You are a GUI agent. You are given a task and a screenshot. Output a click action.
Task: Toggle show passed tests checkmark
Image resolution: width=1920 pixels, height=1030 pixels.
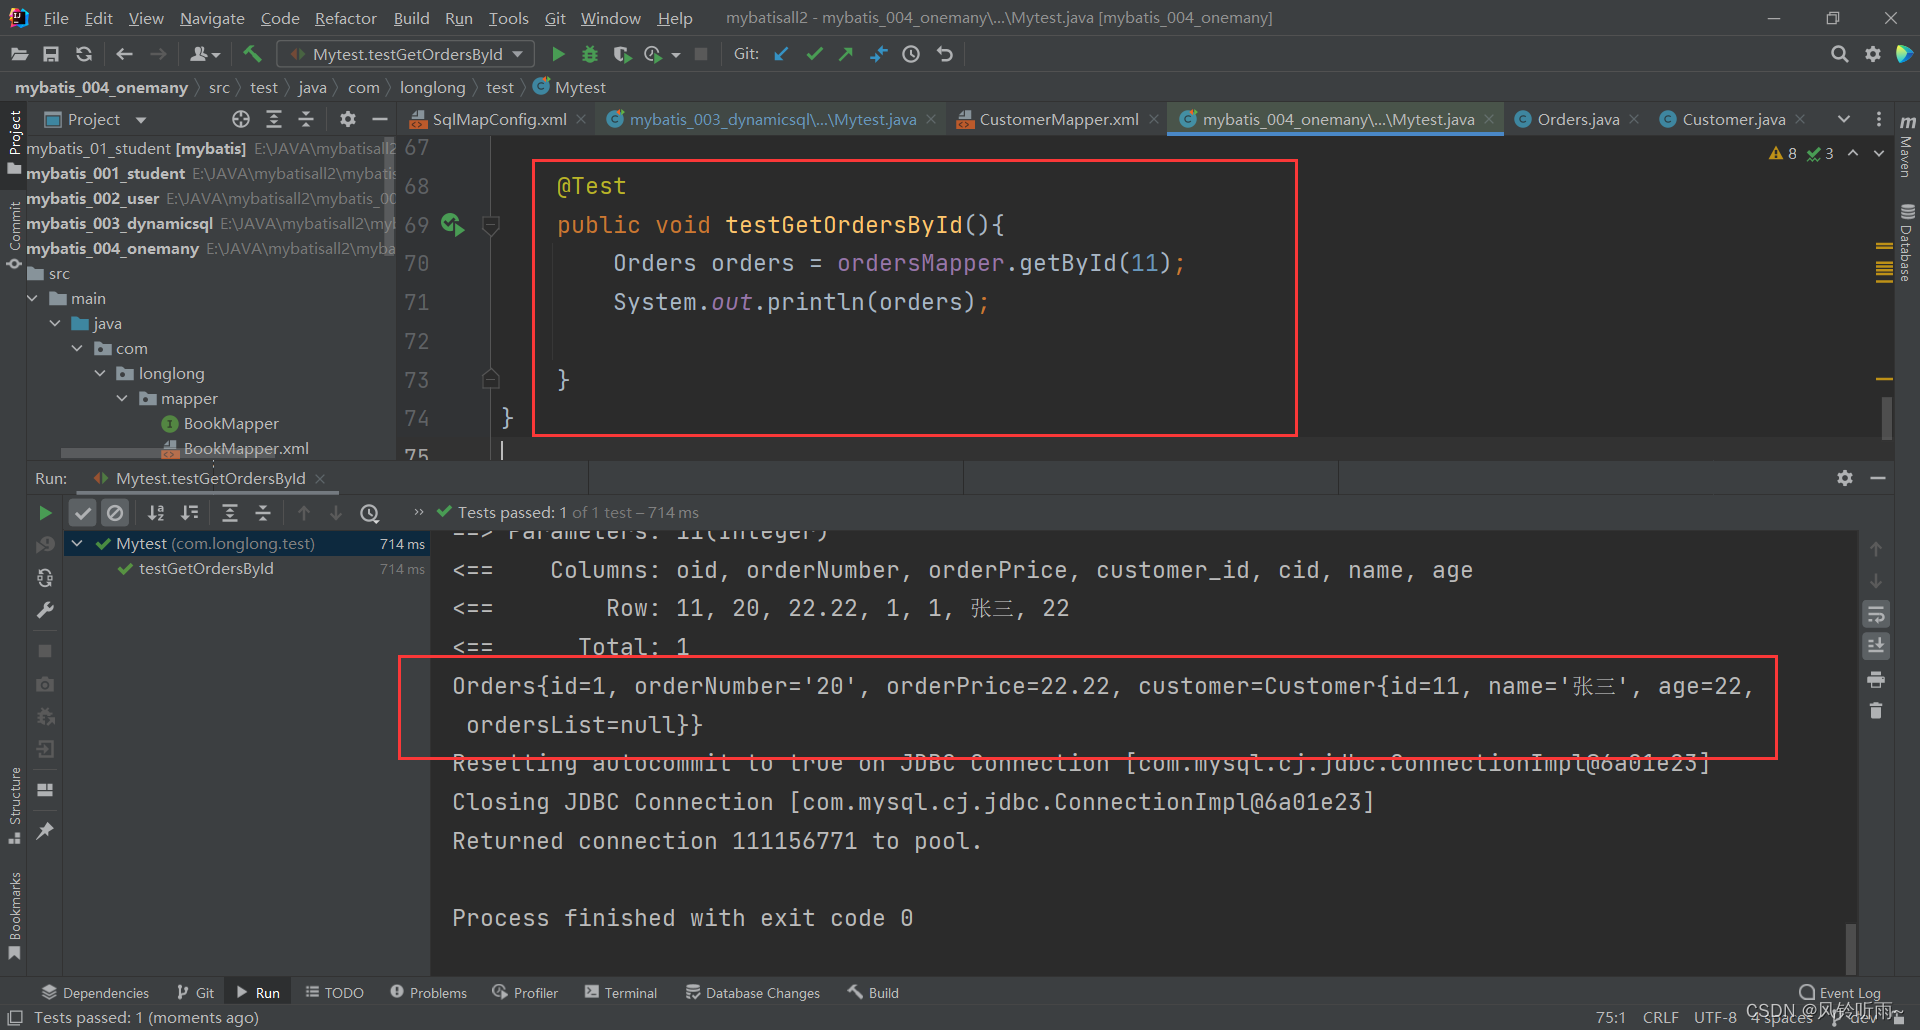coord(83,513)
